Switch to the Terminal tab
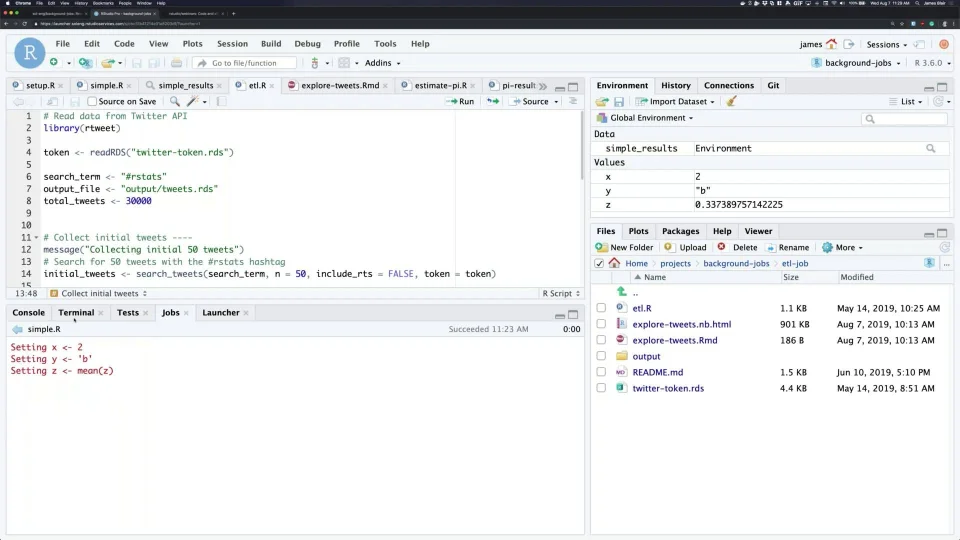This screenshot has height=540, width=960. [x=76, y=312]
